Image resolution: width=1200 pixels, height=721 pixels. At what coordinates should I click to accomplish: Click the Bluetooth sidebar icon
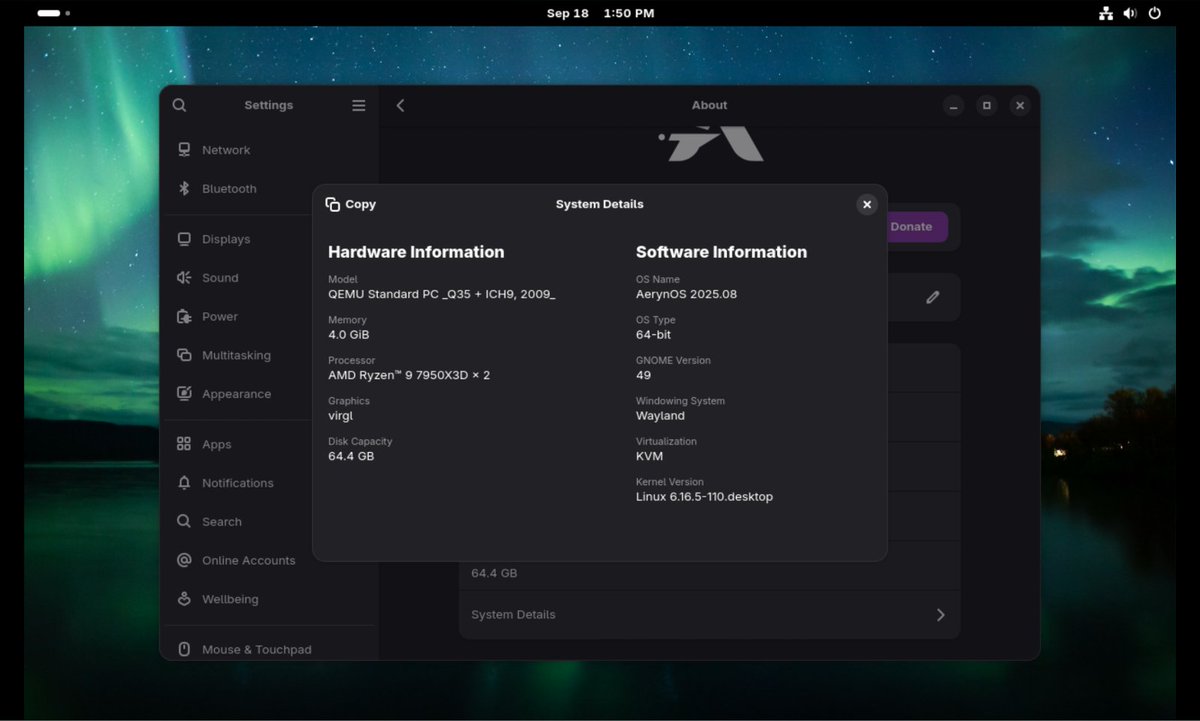point(184,188)
